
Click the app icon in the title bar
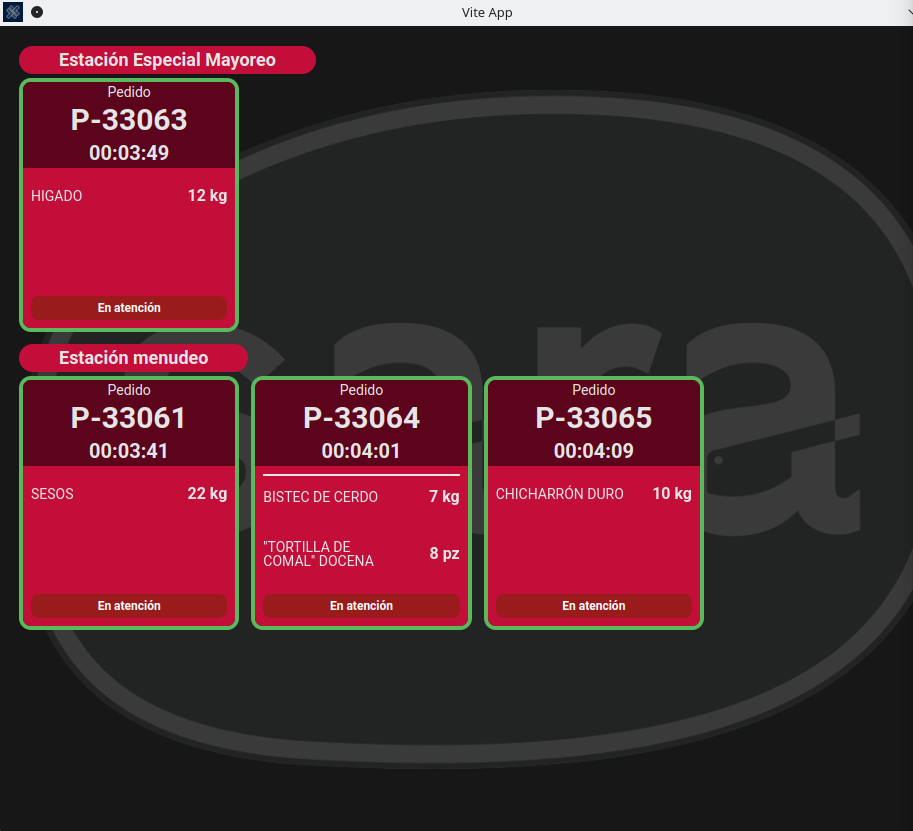13,13
